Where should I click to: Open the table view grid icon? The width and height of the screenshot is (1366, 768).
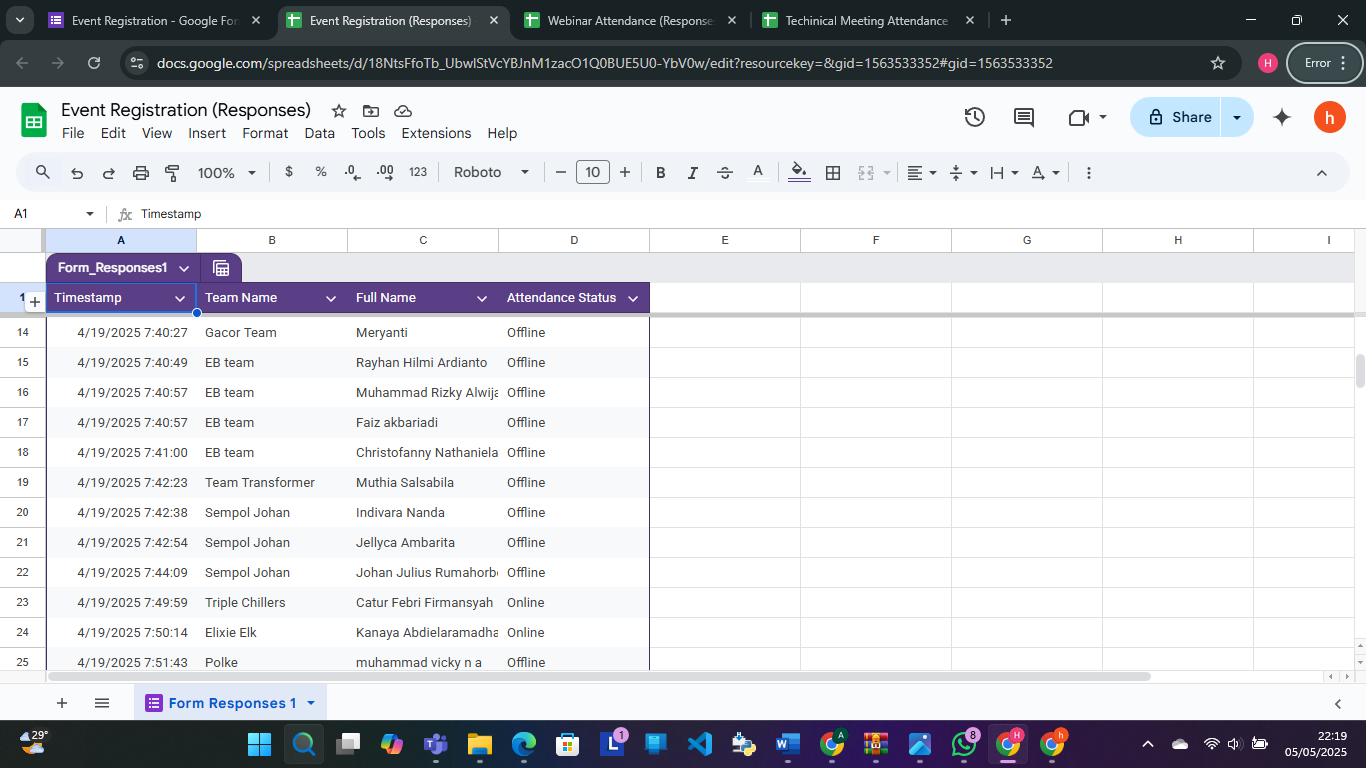click(221, 268)
